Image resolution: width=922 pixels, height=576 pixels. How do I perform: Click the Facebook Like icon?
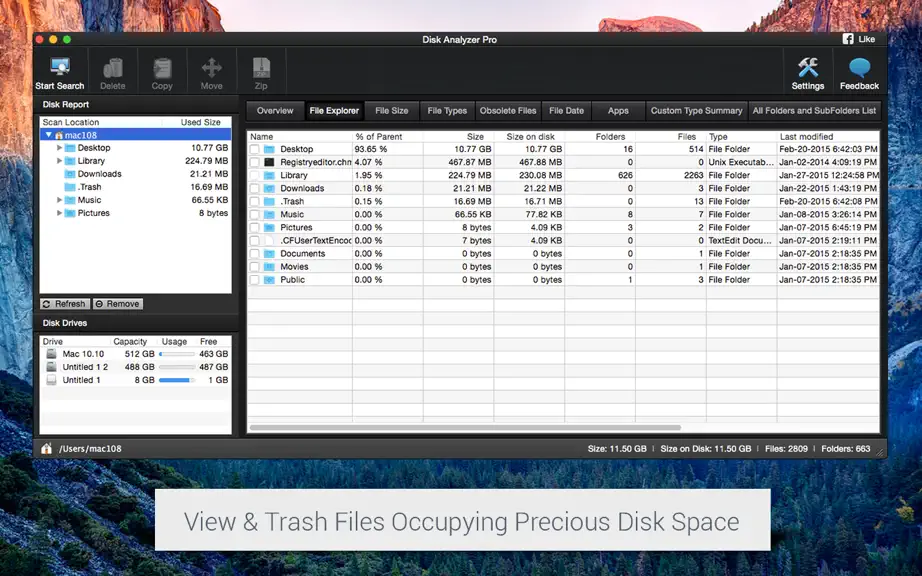coord(848,39)
